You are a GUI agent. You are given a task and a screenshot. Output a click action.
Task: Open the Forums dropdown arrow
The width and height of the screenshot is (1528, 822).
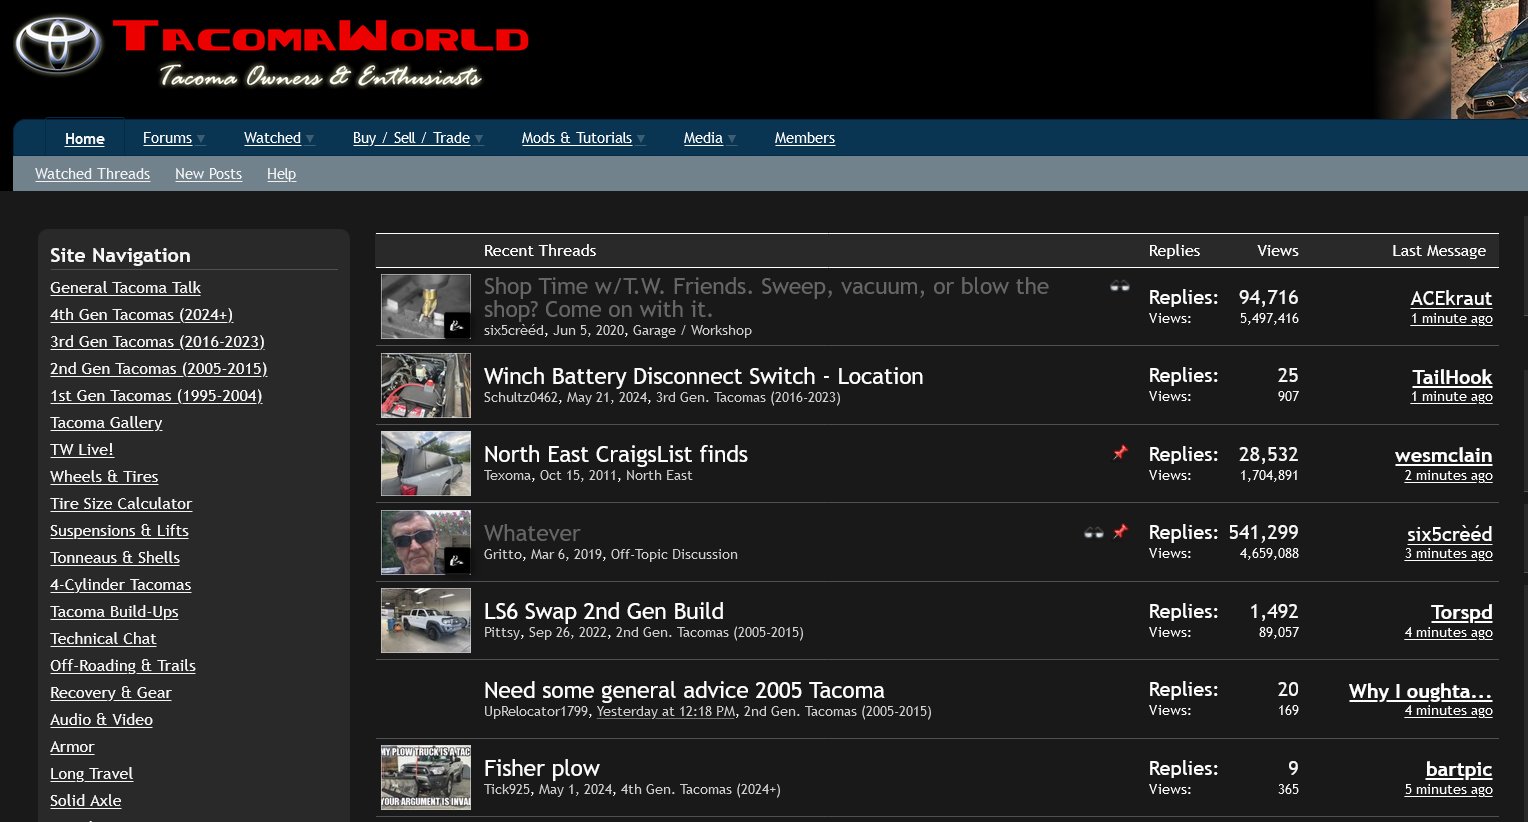pyautogui.click(x=201, y=139)
